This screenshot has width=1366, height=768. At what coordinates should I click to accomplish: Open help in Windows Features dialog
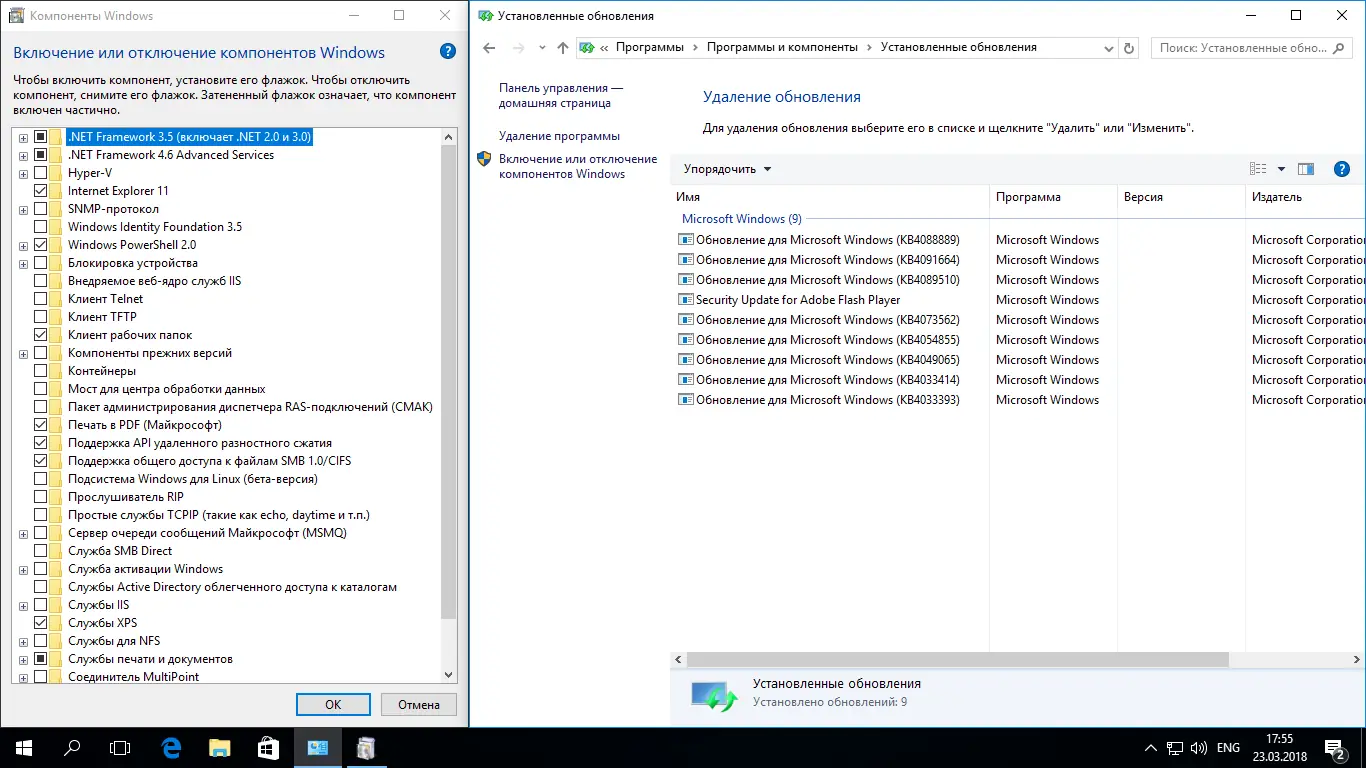[x=448, y=52]
